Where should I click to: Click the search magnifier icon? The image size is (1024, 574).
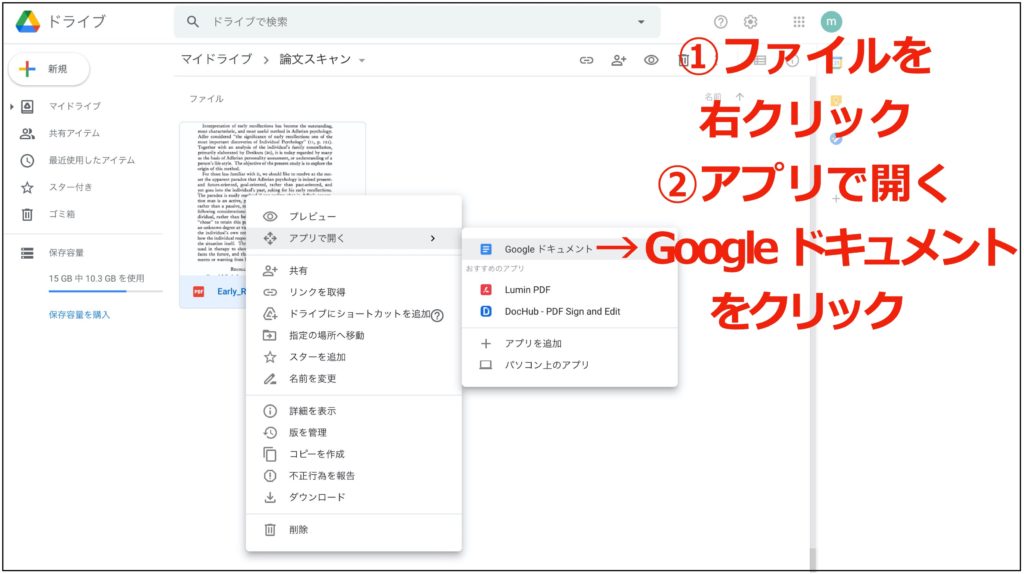(192, 22)
